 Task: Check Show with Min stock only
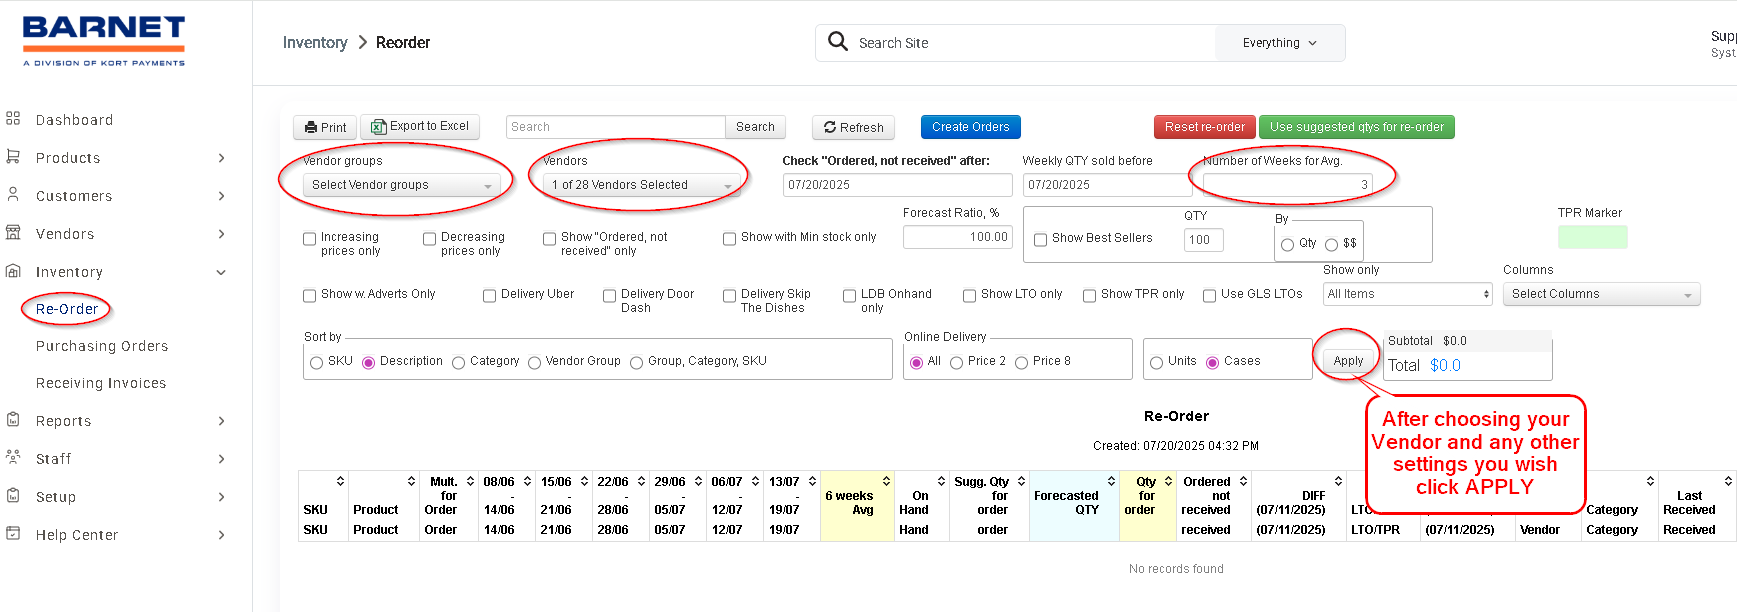point(730,238)
